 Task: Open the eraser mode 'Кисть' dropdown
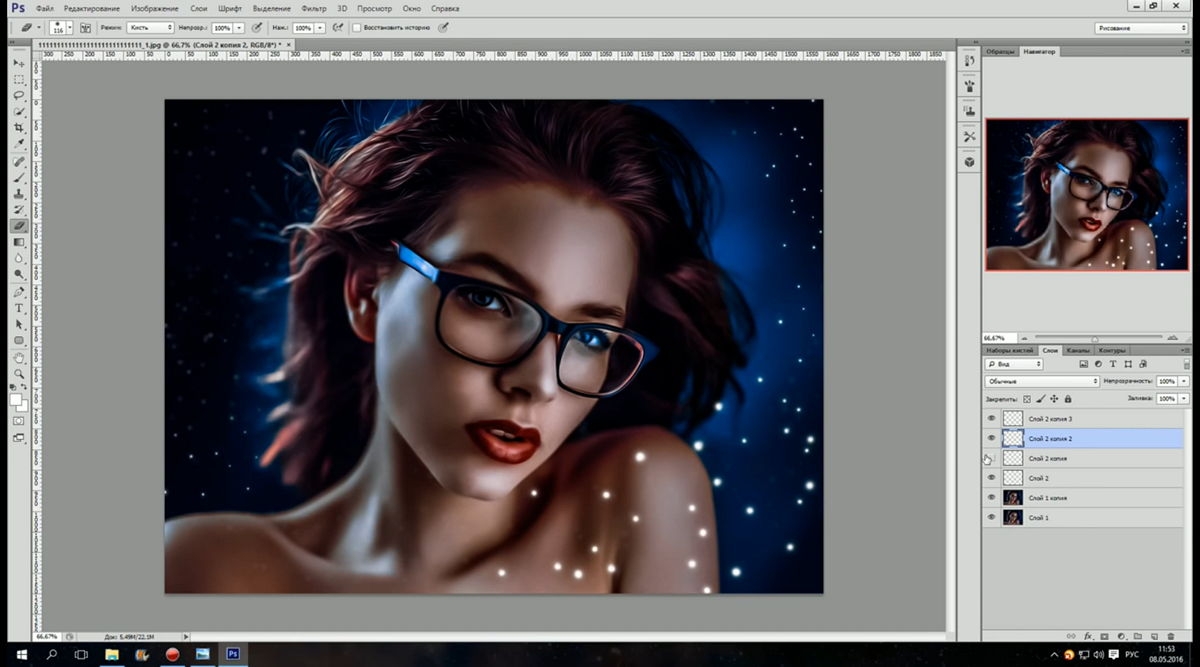point(149,28)
